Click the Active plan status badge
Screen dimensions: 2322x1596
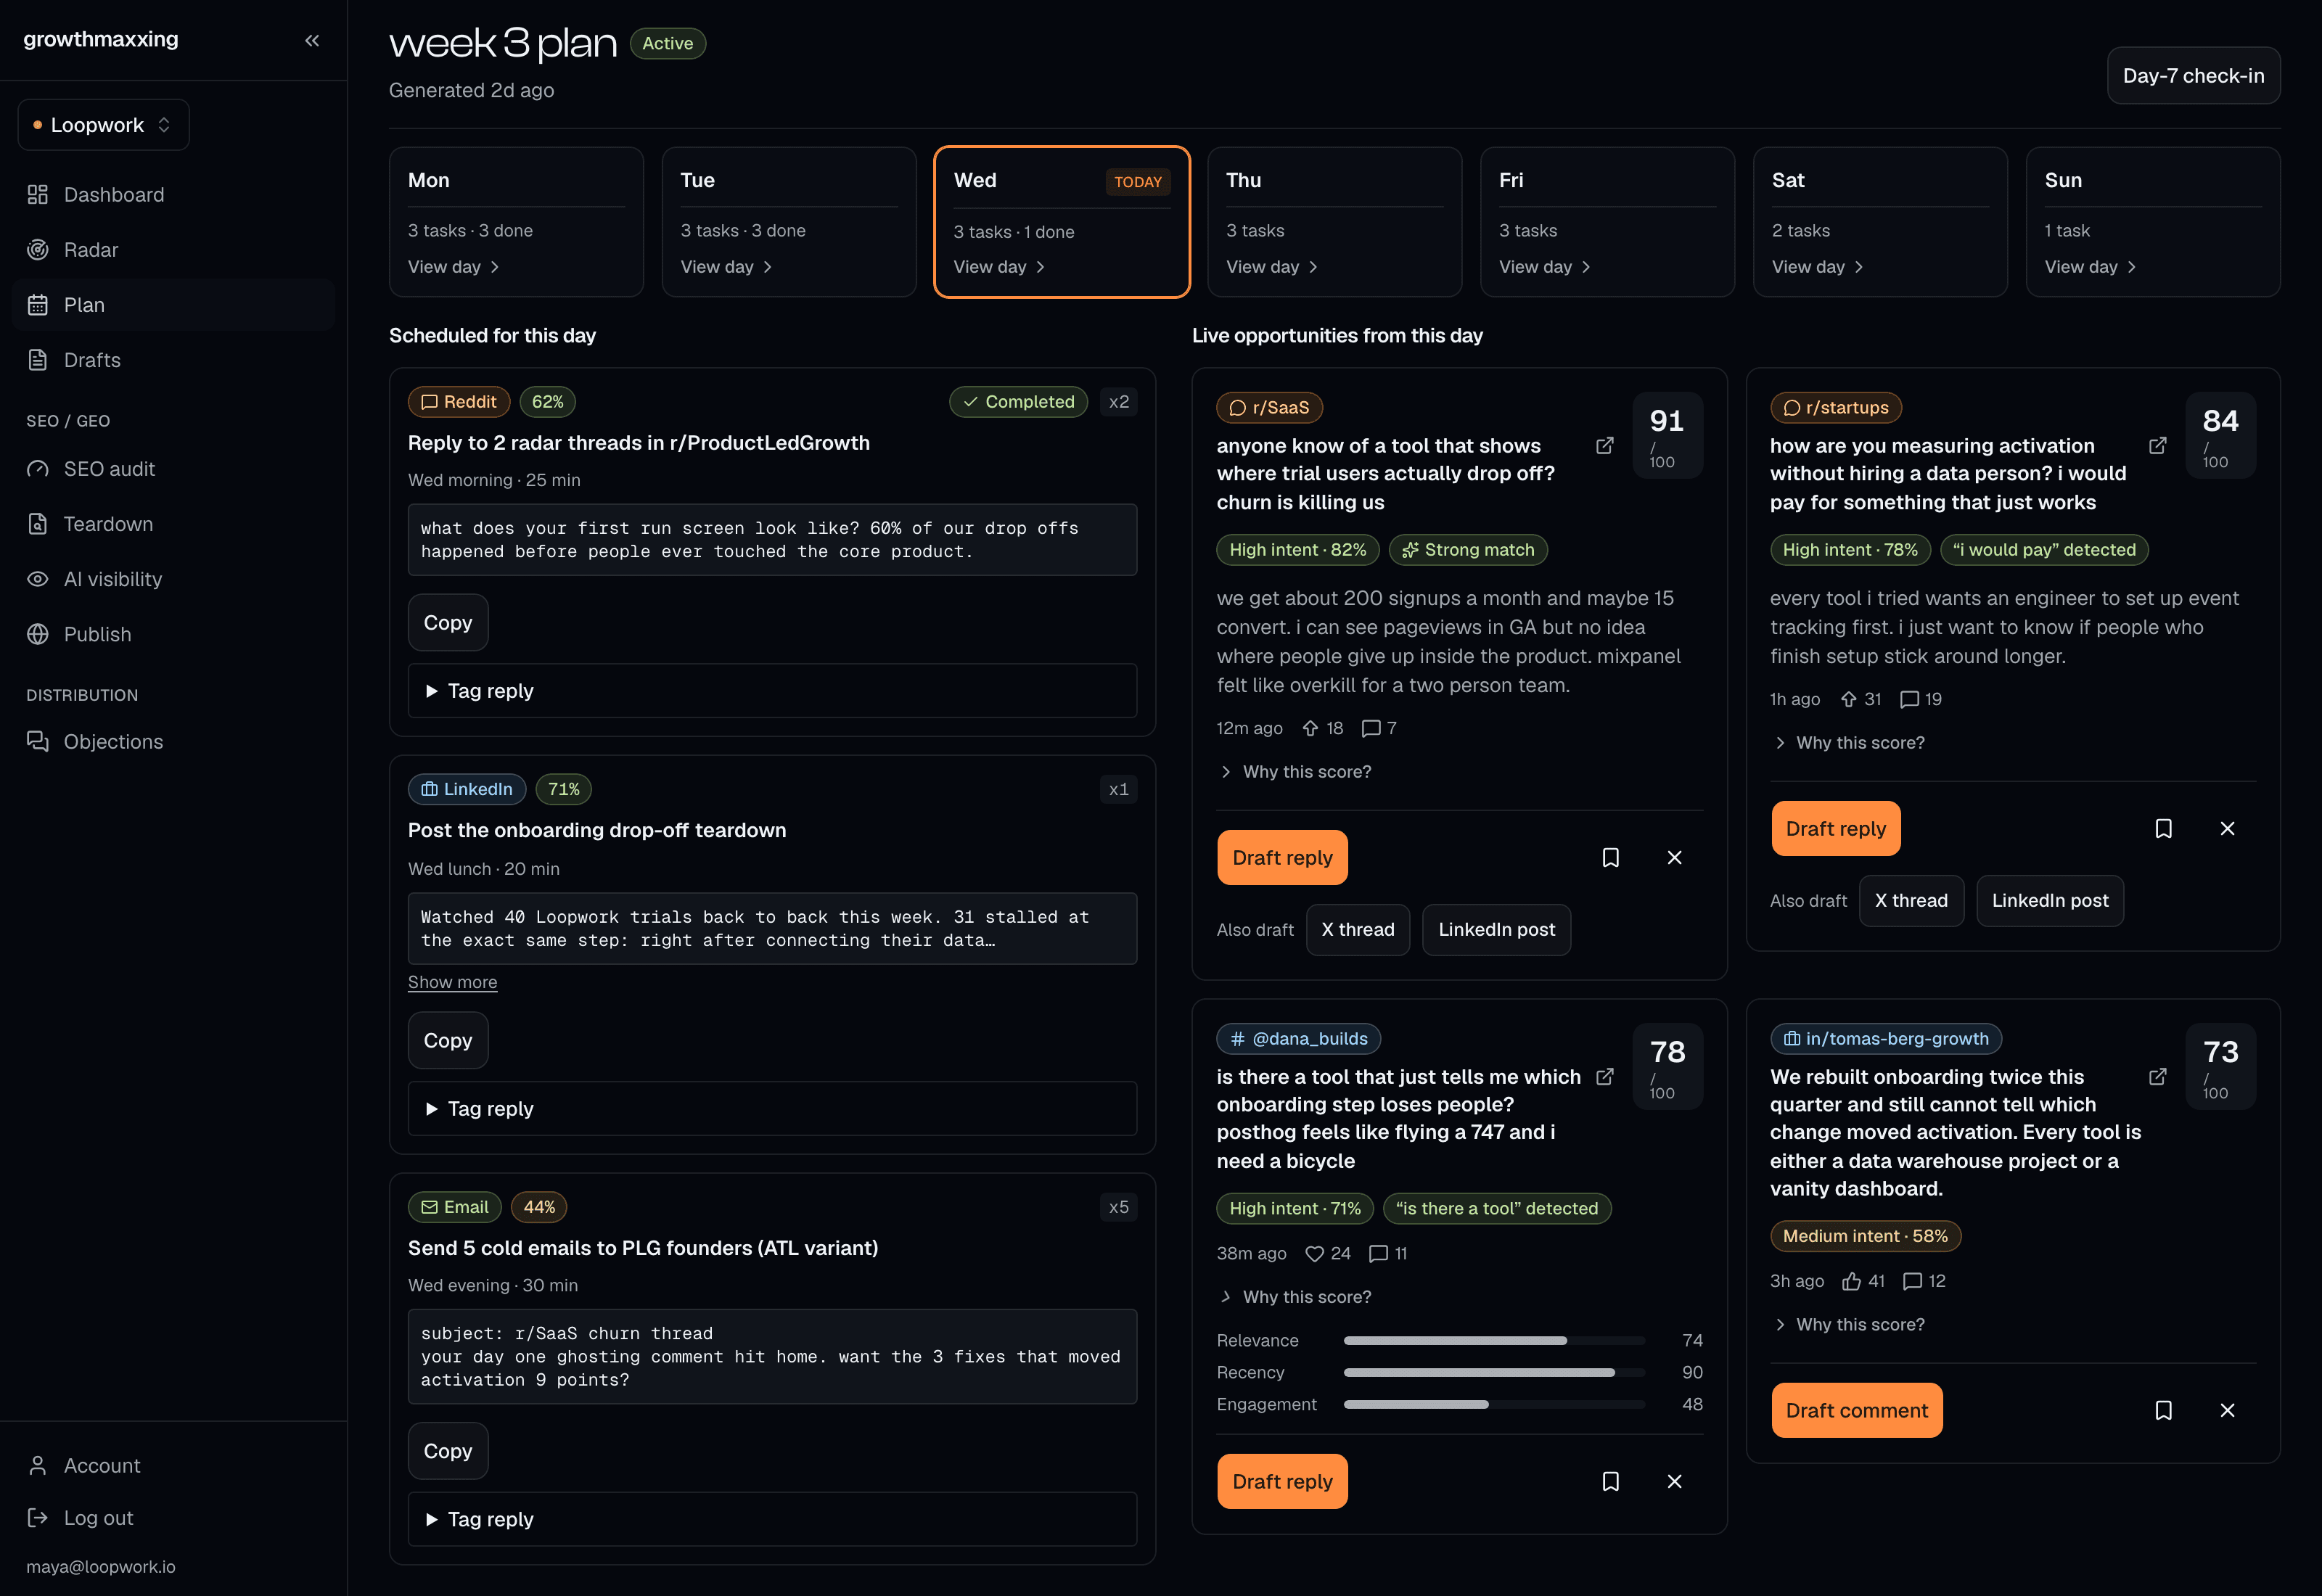pos(667,43)
